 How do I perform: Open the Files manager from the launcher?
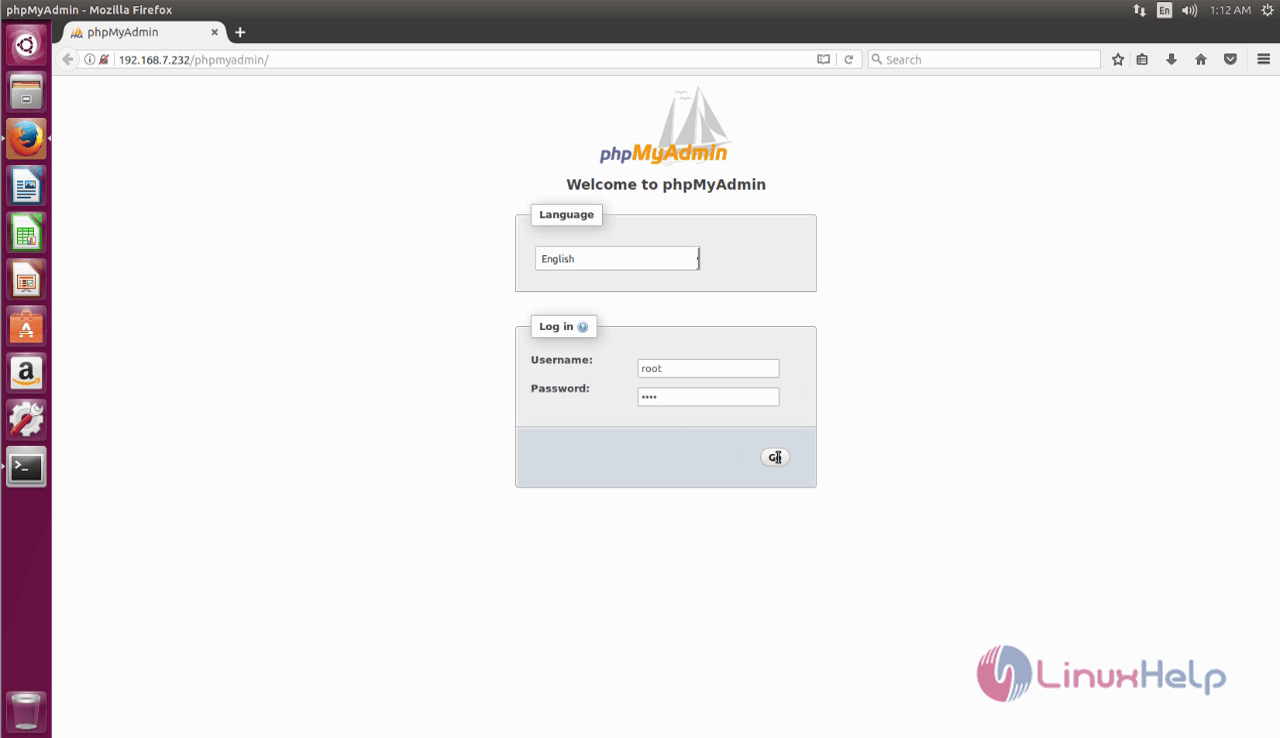26,92
